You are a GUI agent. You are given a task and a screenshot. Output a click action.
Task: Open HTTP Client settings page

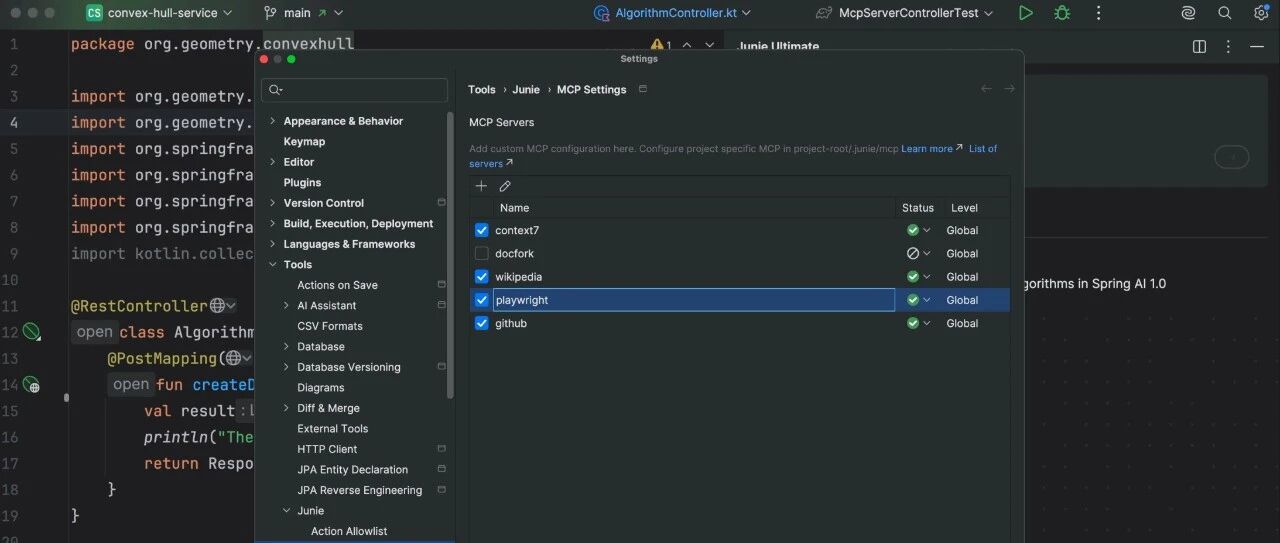[327, 449]
